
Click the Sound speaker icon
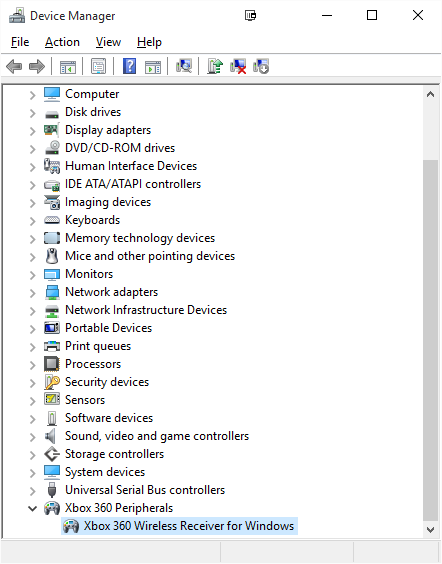coord(50,436)
